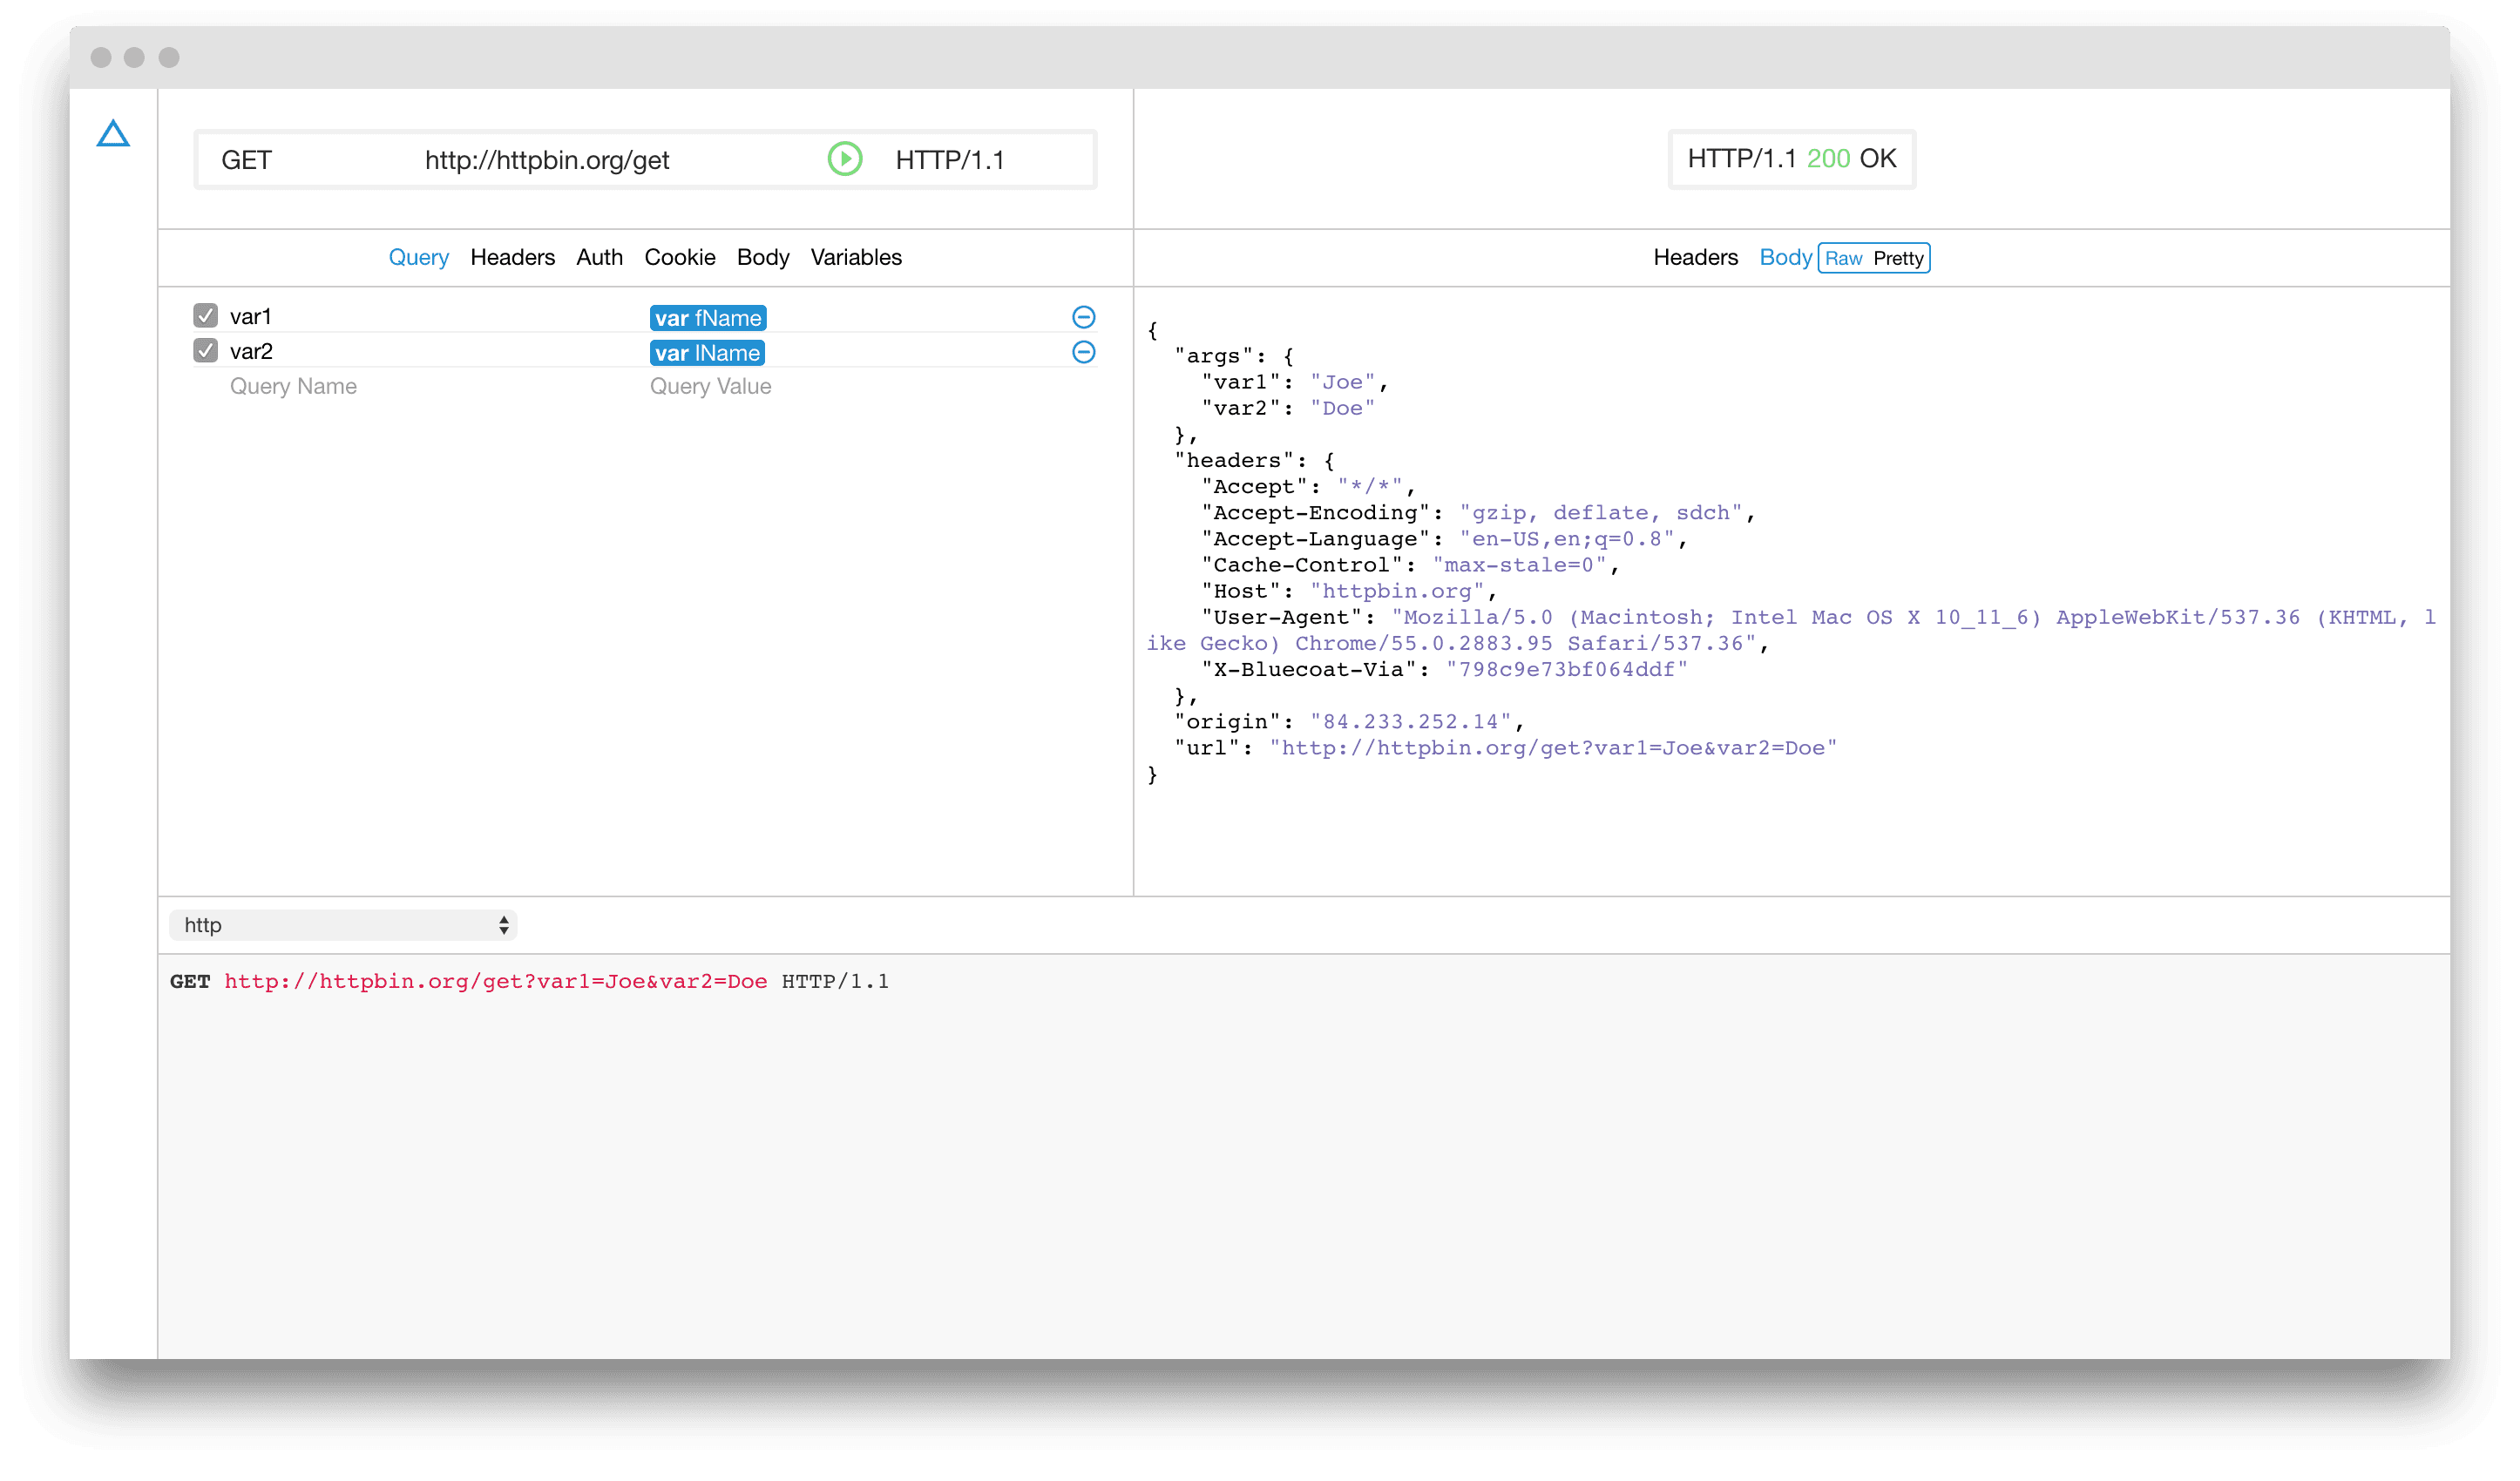
Task: Select Pretty body view
Action: [x=1898, y=258]
